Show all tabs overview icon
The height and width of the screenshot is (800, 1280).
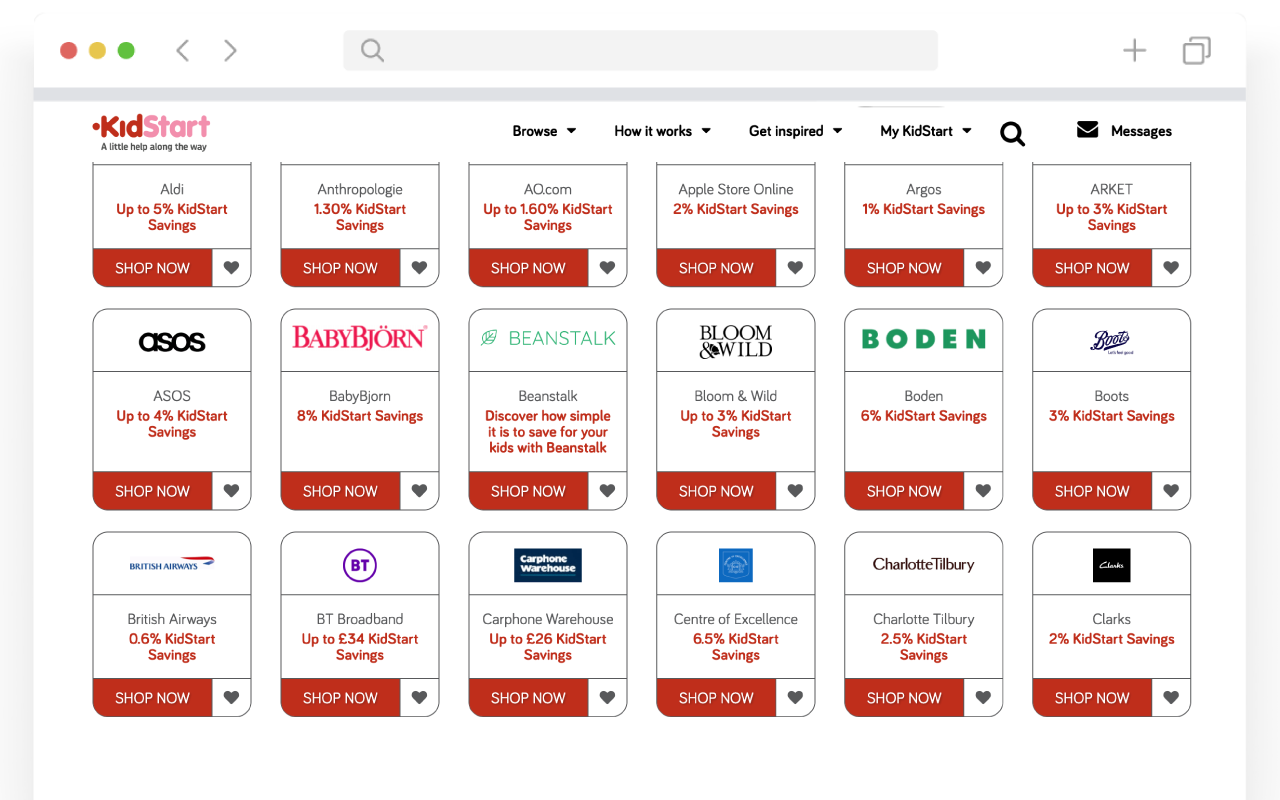(x=1196, y=50)
